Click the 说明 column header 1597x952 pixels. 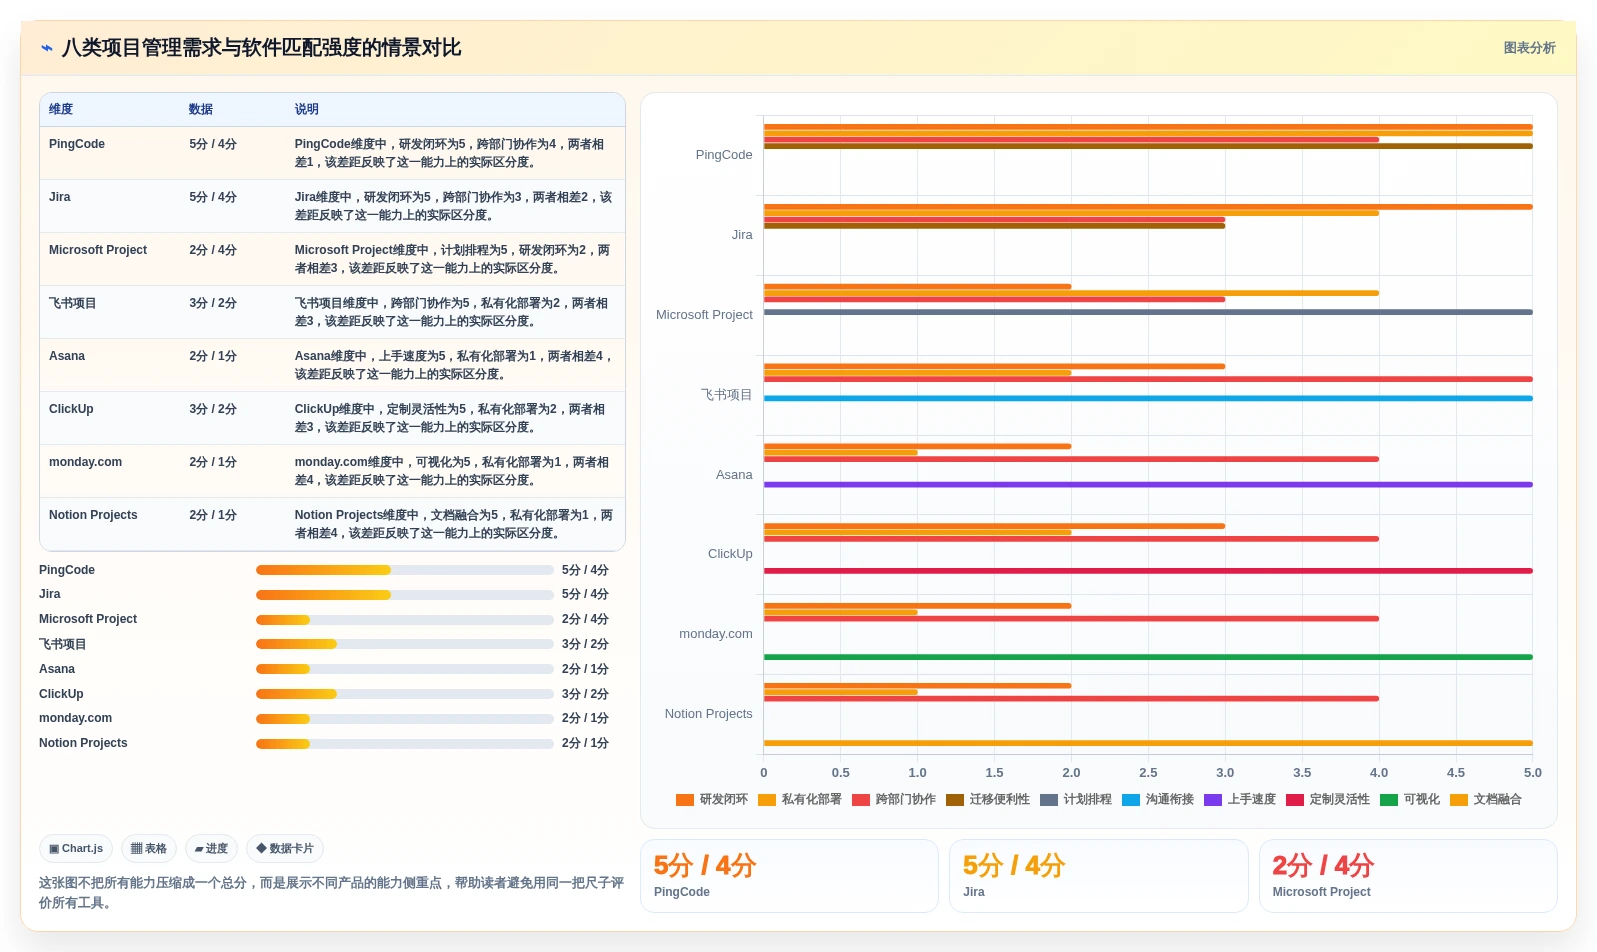tap(306, 110)
